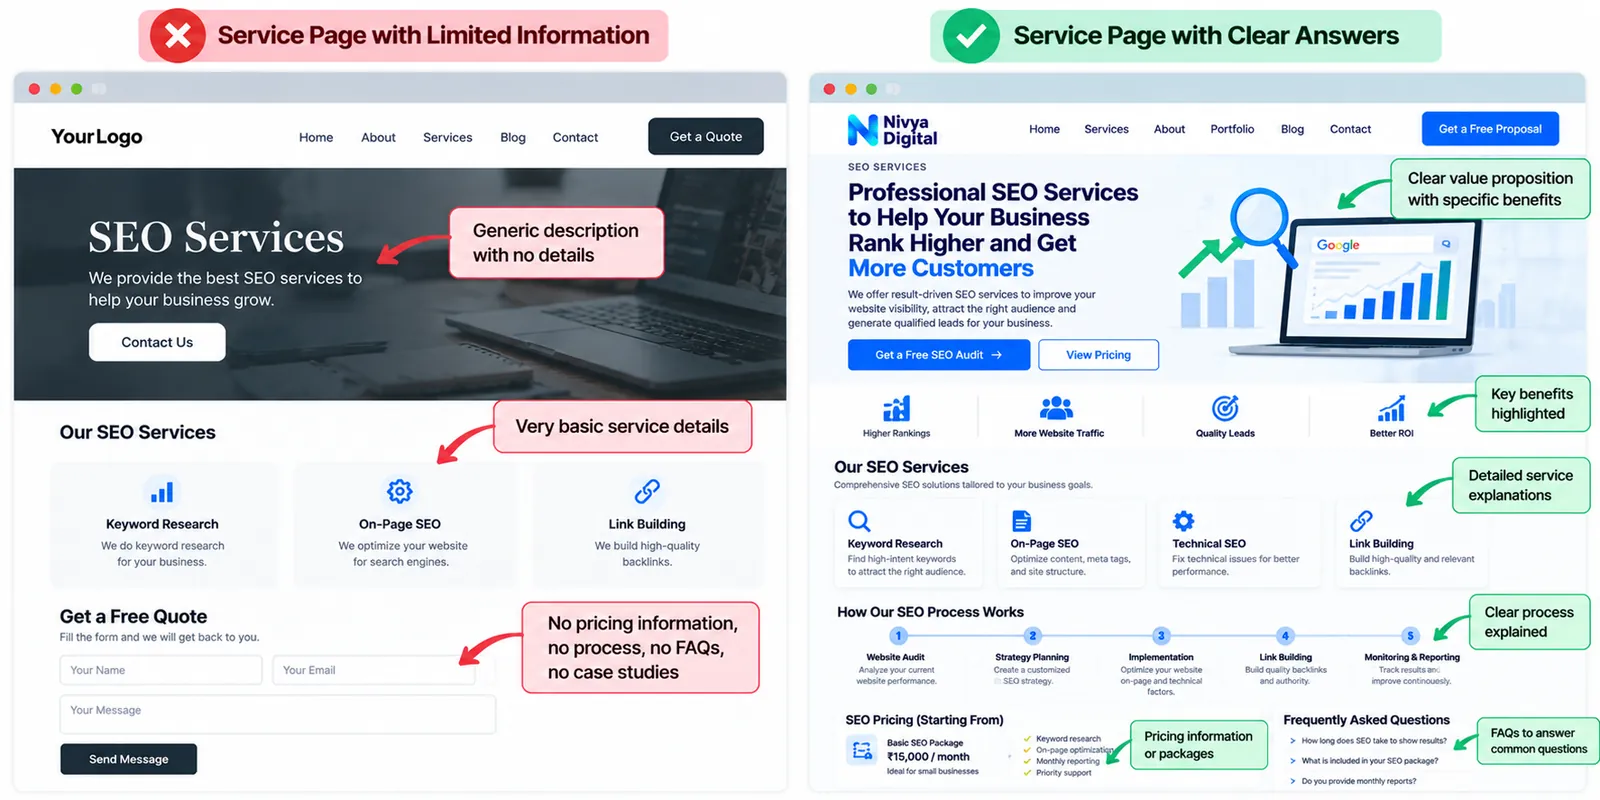The image size is (1600, 800).
Task: Click the Technical SEO gear icon
Action: click(1183, 520)
